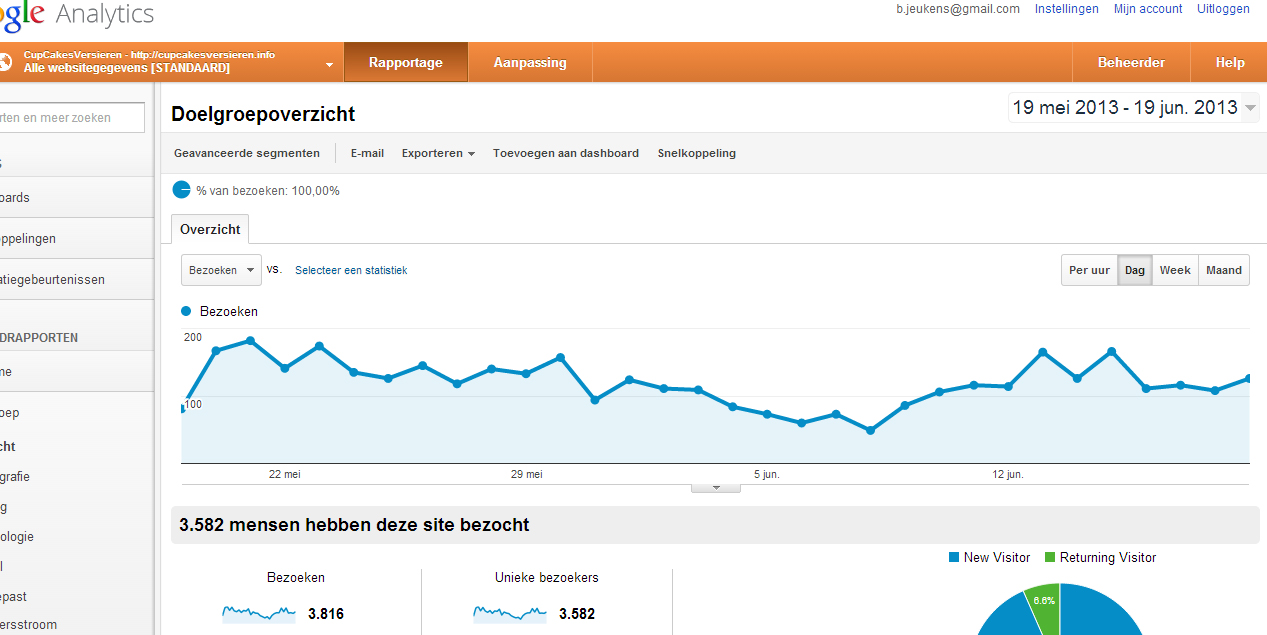Click the 29 mei axis label

click(526, 474)
